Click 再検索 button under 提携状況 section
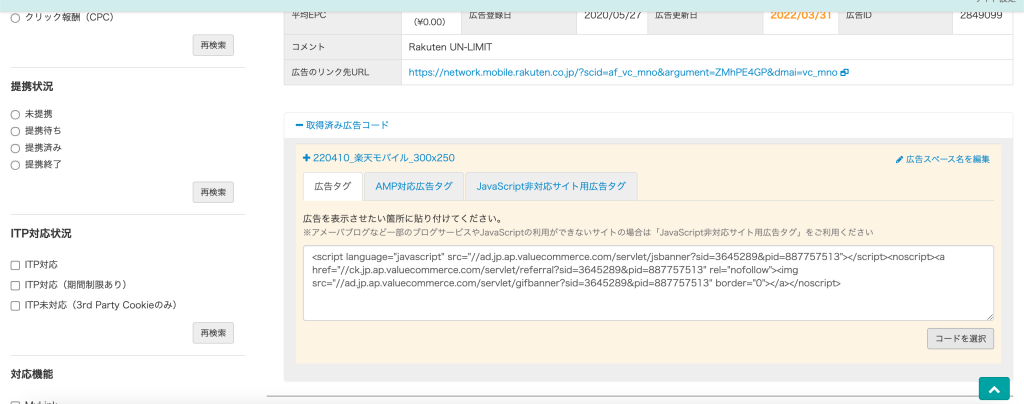Image resolution: width=1024 pixels, height=404 pixels. [x=213, y=193]
